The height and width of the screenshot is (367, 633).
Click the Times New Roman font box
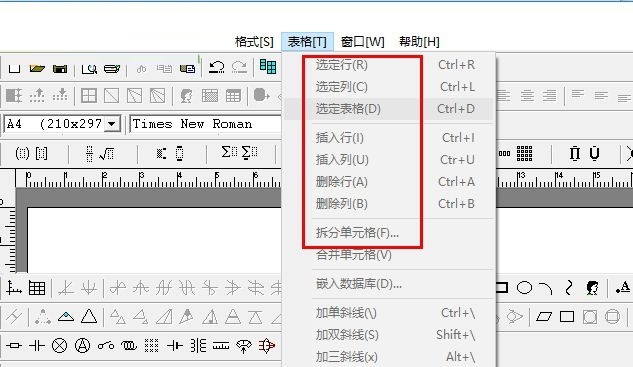click(x=205, y=124)
